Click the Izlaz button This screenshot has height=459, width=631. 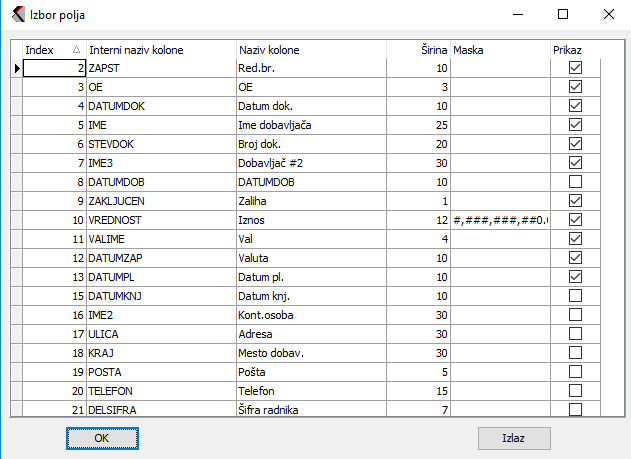(x=514, y=438)
